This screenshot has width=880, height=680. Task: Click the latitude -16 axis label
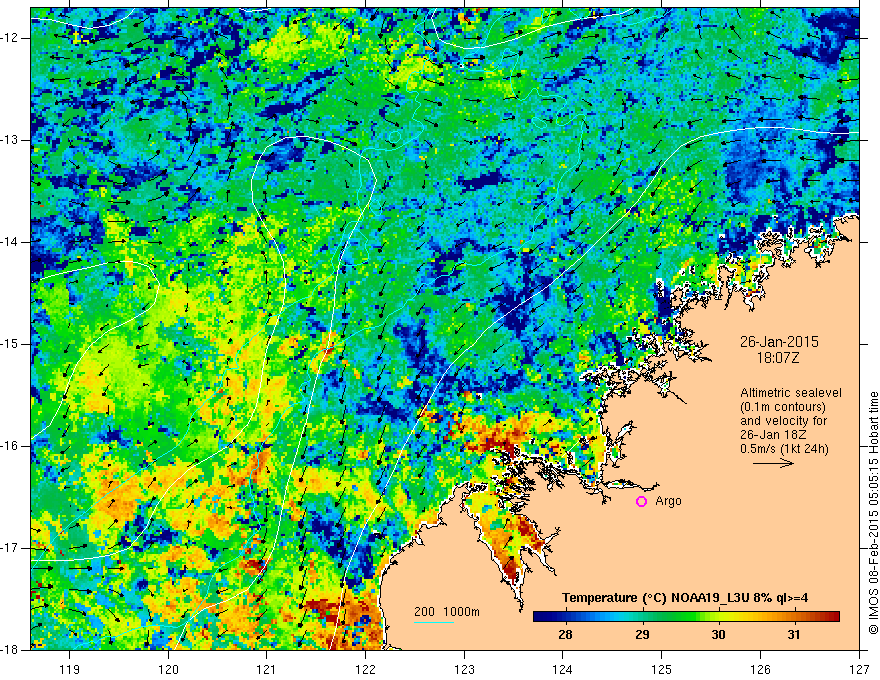coord(10,446)
